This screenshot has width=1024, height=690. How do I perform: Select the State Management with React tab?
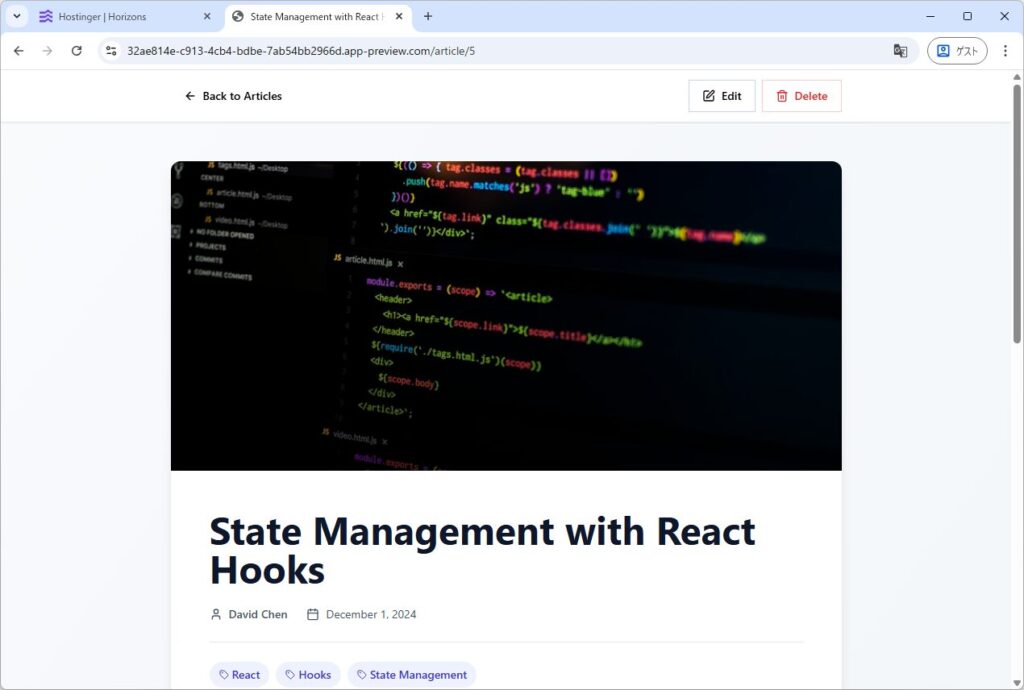coord(310,17)
